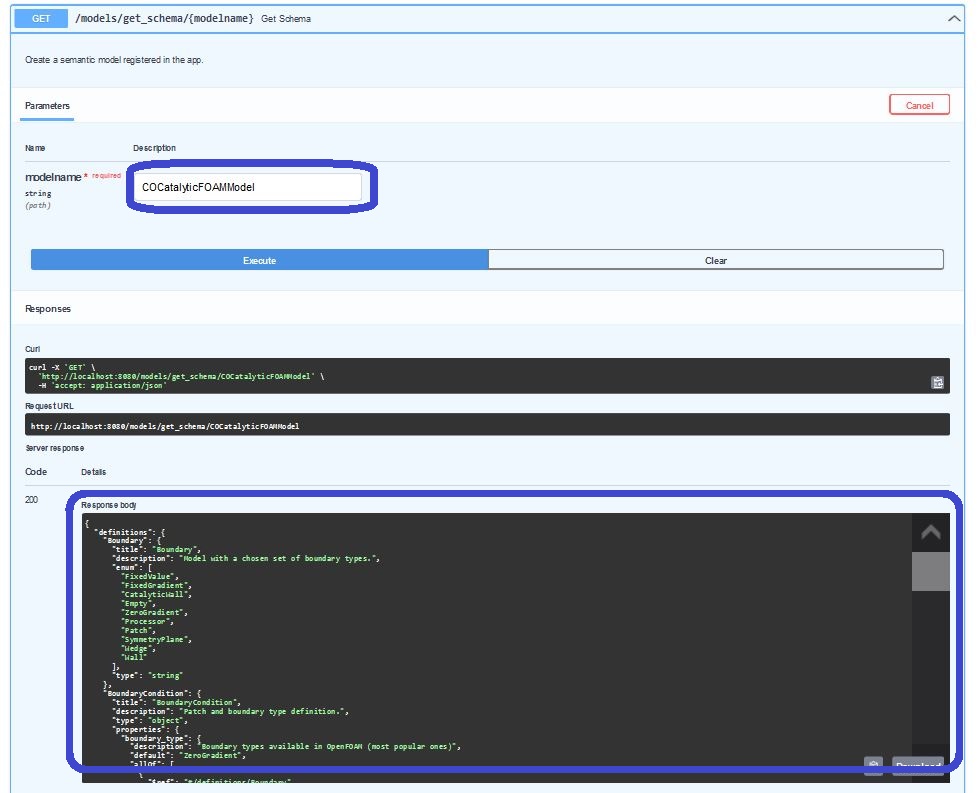The height and width of the screenshot is (793, 980).
Task: Collapse the Get Schema endpoint with the chevron
Action: click(x=954, y=19)
